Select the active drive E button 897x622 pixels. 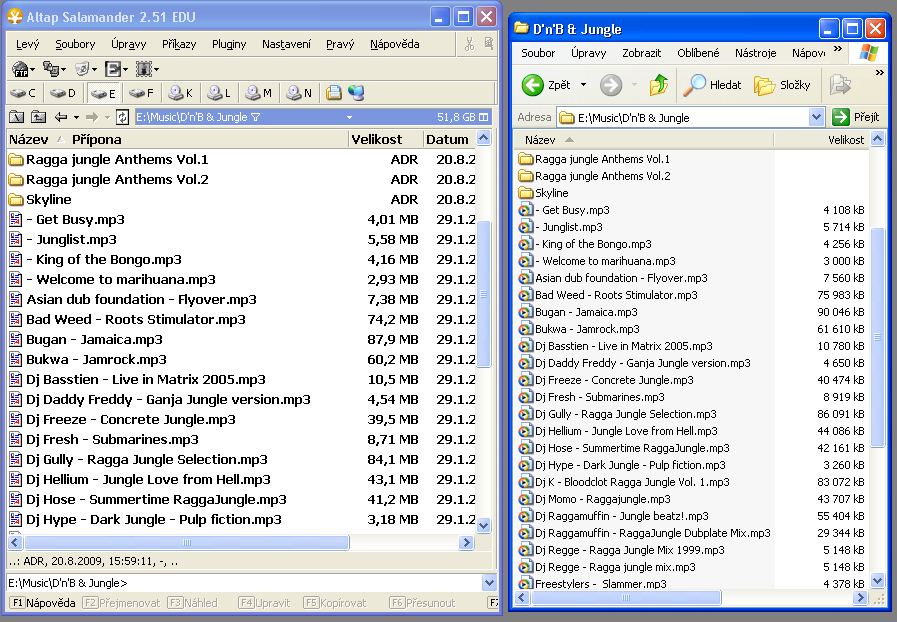(x=103, y=93)
